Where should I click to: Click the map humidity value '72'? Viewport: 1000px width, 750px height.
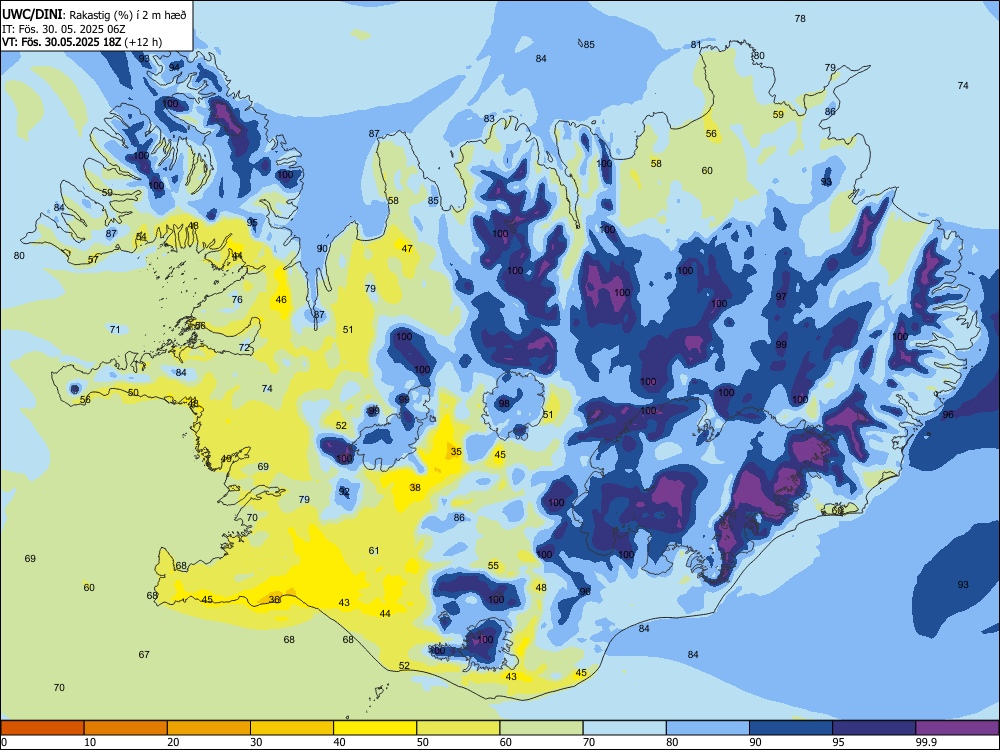(244, 348)
